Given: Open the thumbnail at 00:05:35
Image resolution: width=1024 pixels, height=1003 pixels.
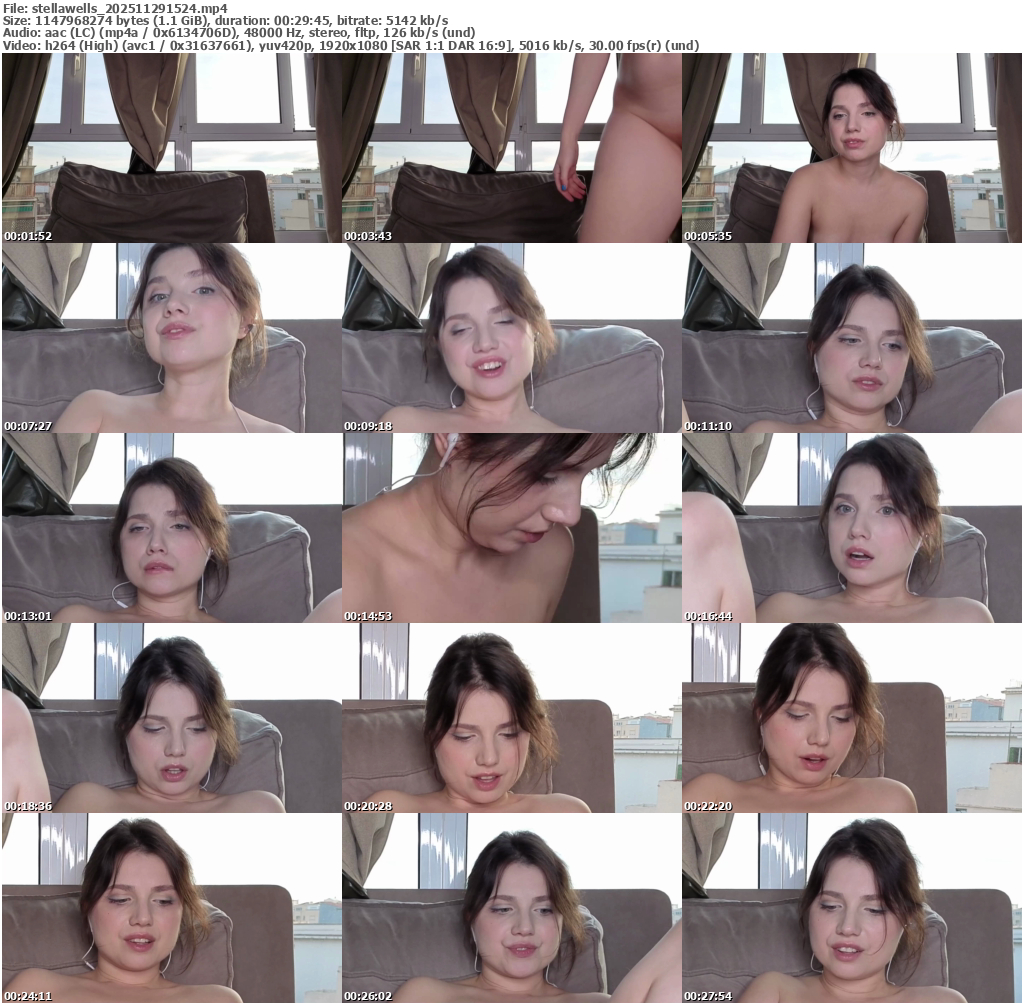Looking at the screenshot, I should [851, 148].
